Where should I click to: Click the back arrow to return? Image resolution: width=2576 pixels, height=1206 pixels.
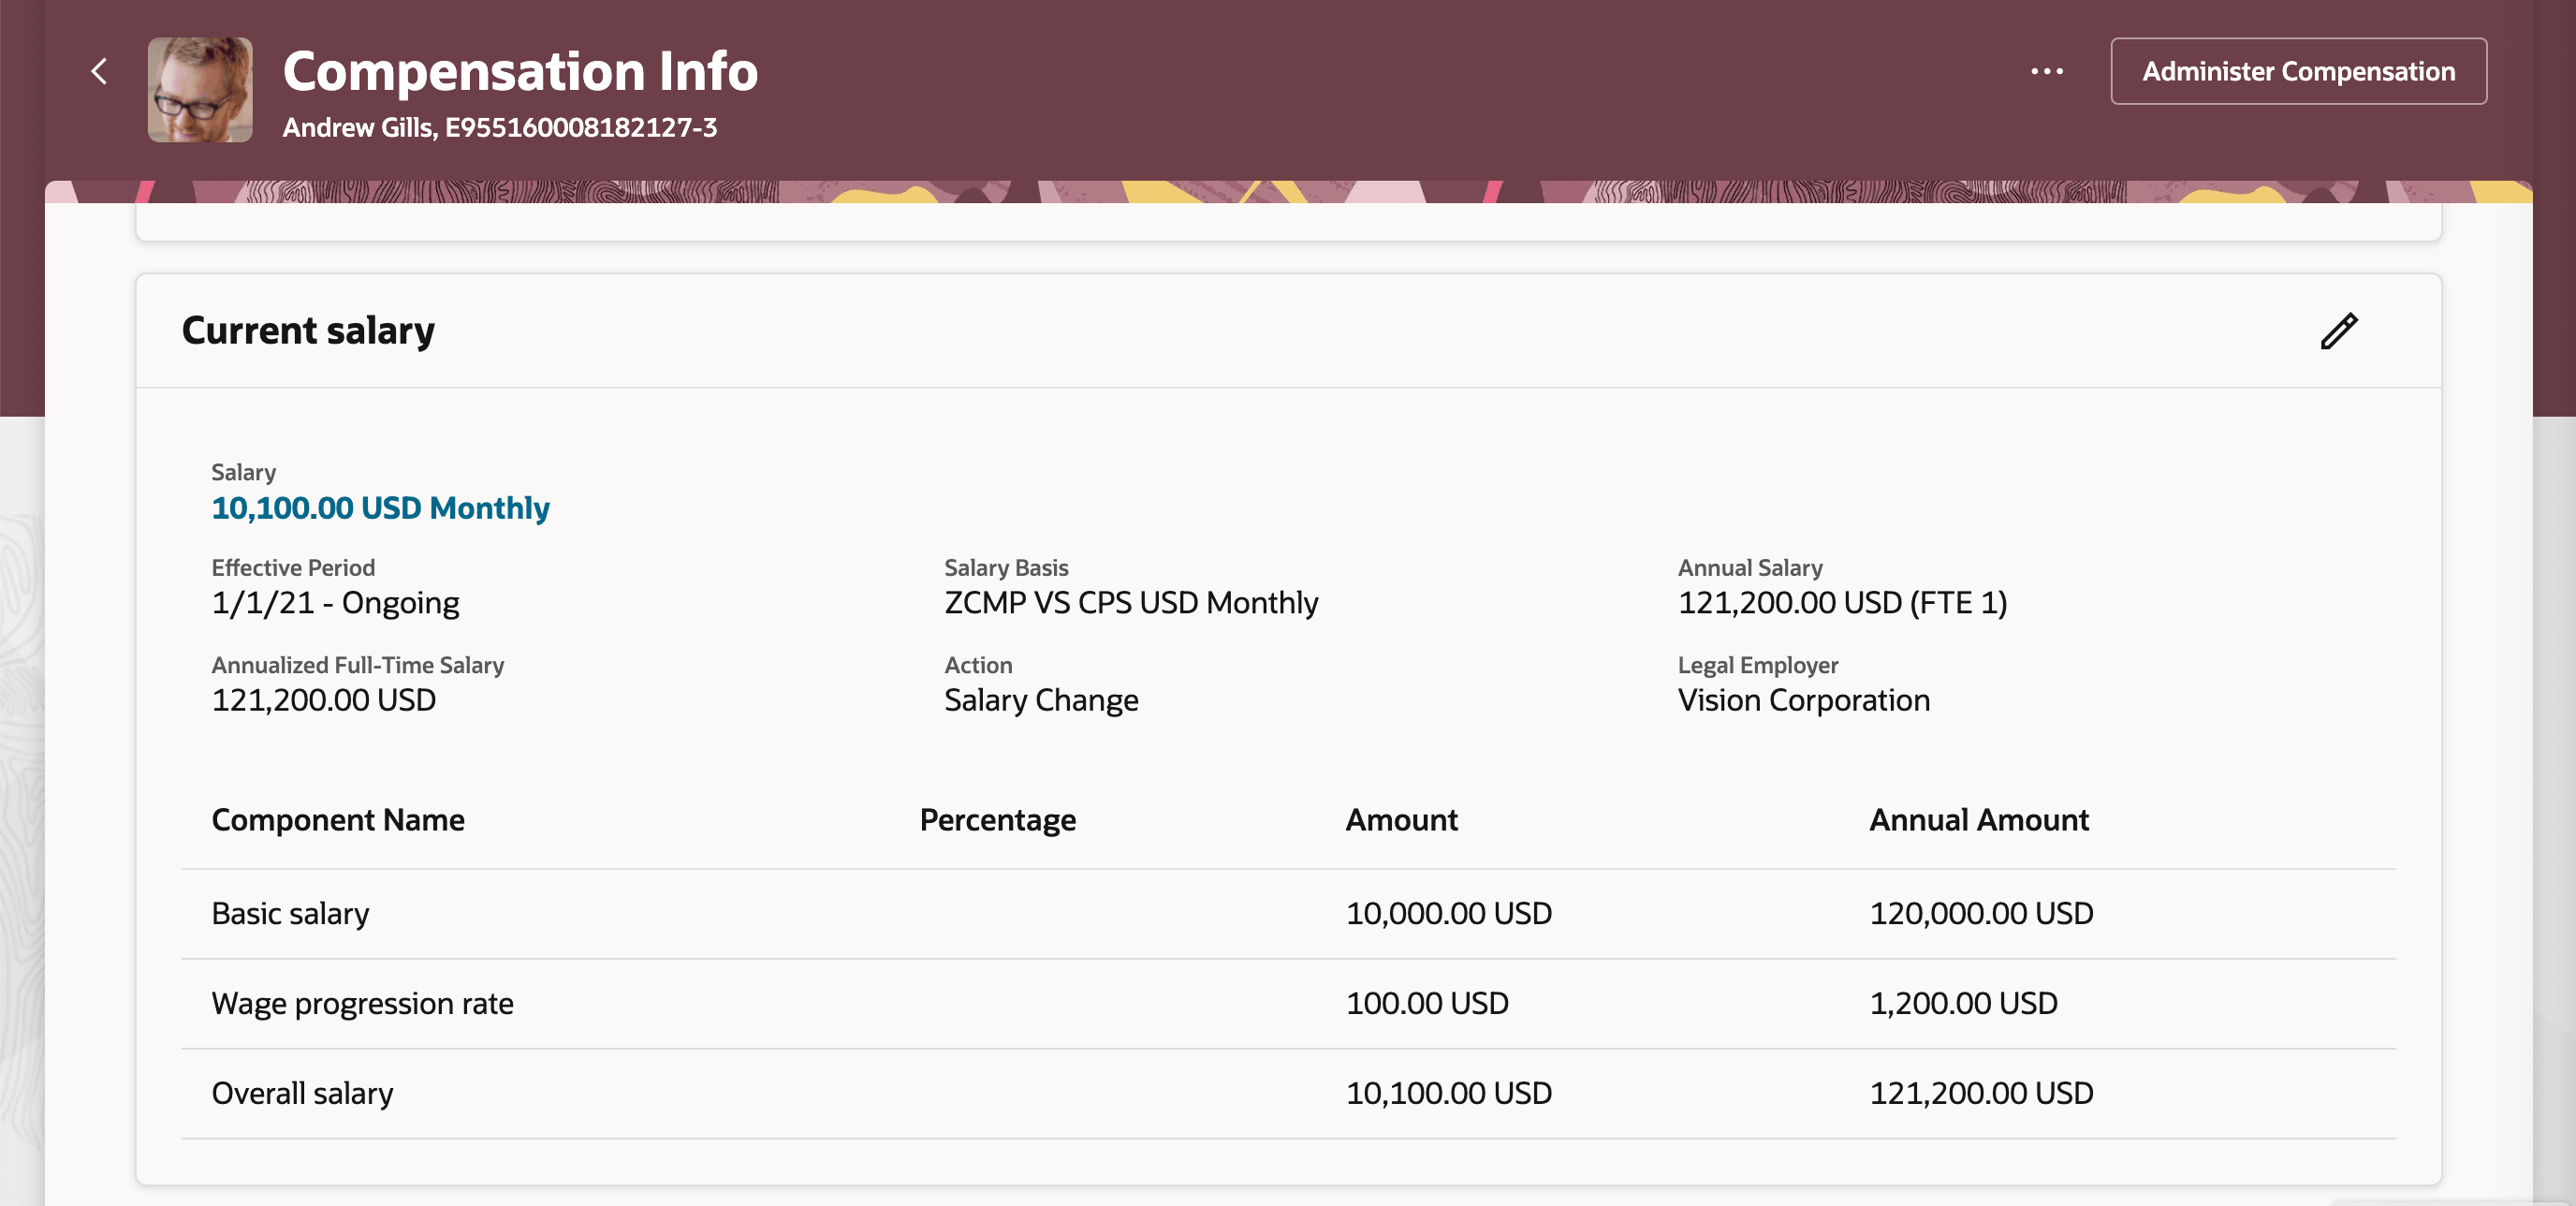99,71
